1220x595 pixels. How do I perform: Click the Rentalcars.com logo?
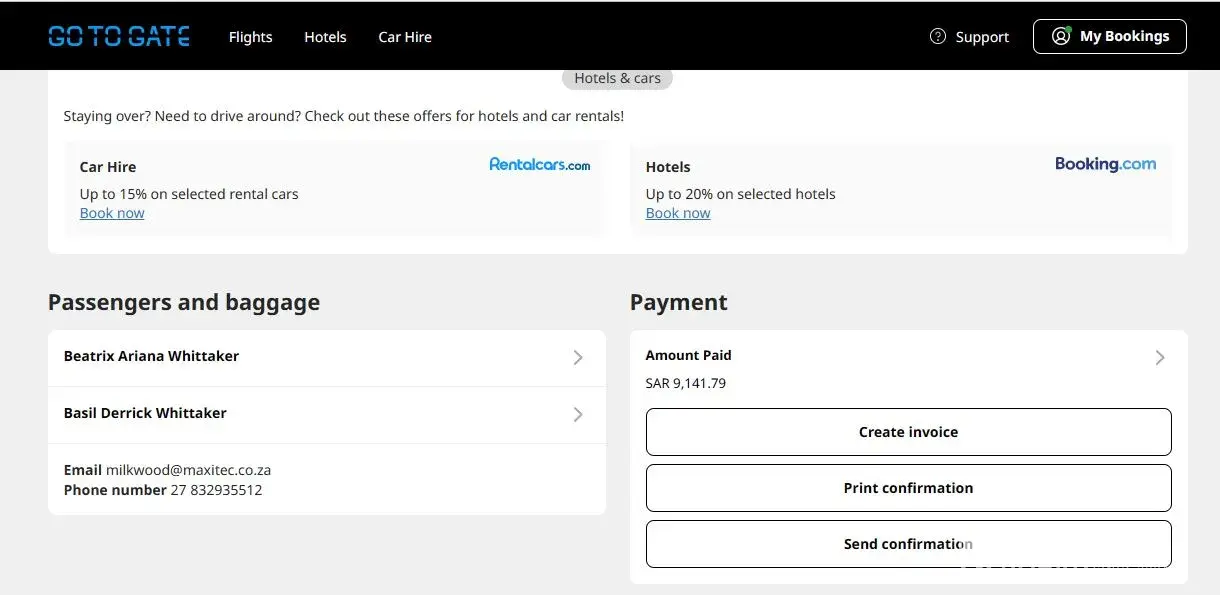pos(539,164)
